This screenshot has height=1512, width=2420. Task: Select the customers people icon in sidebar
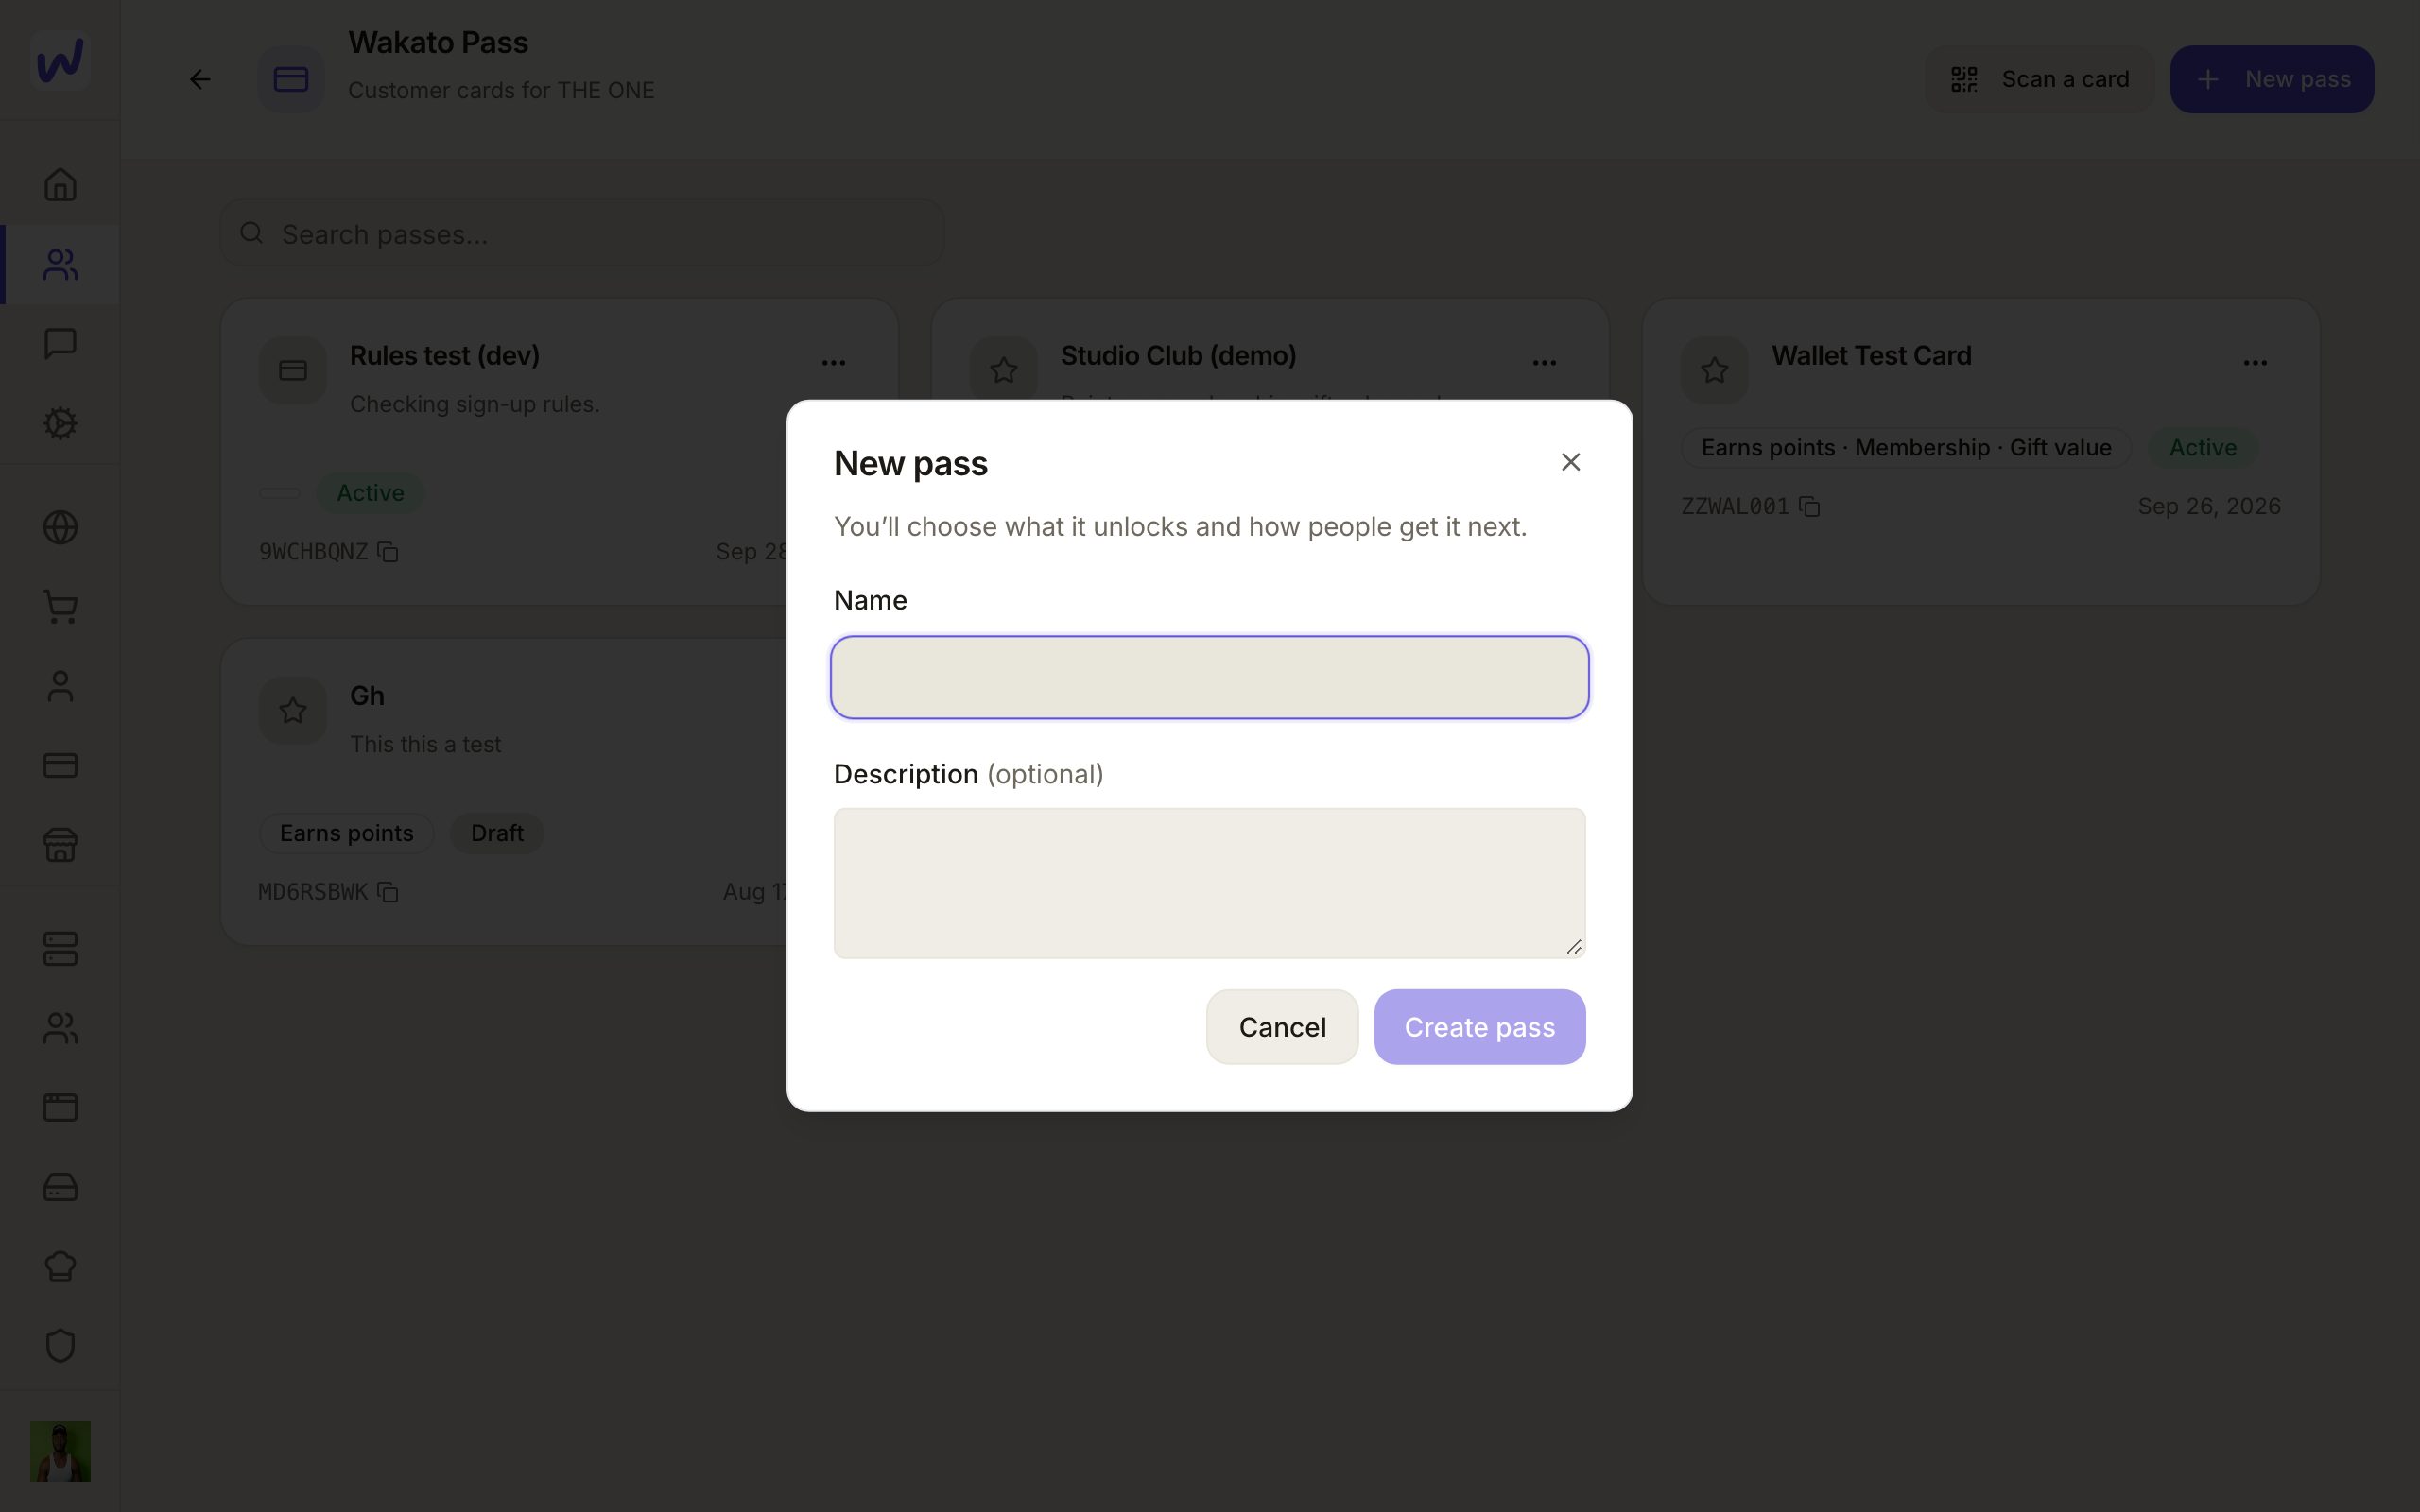click(60, 264)
